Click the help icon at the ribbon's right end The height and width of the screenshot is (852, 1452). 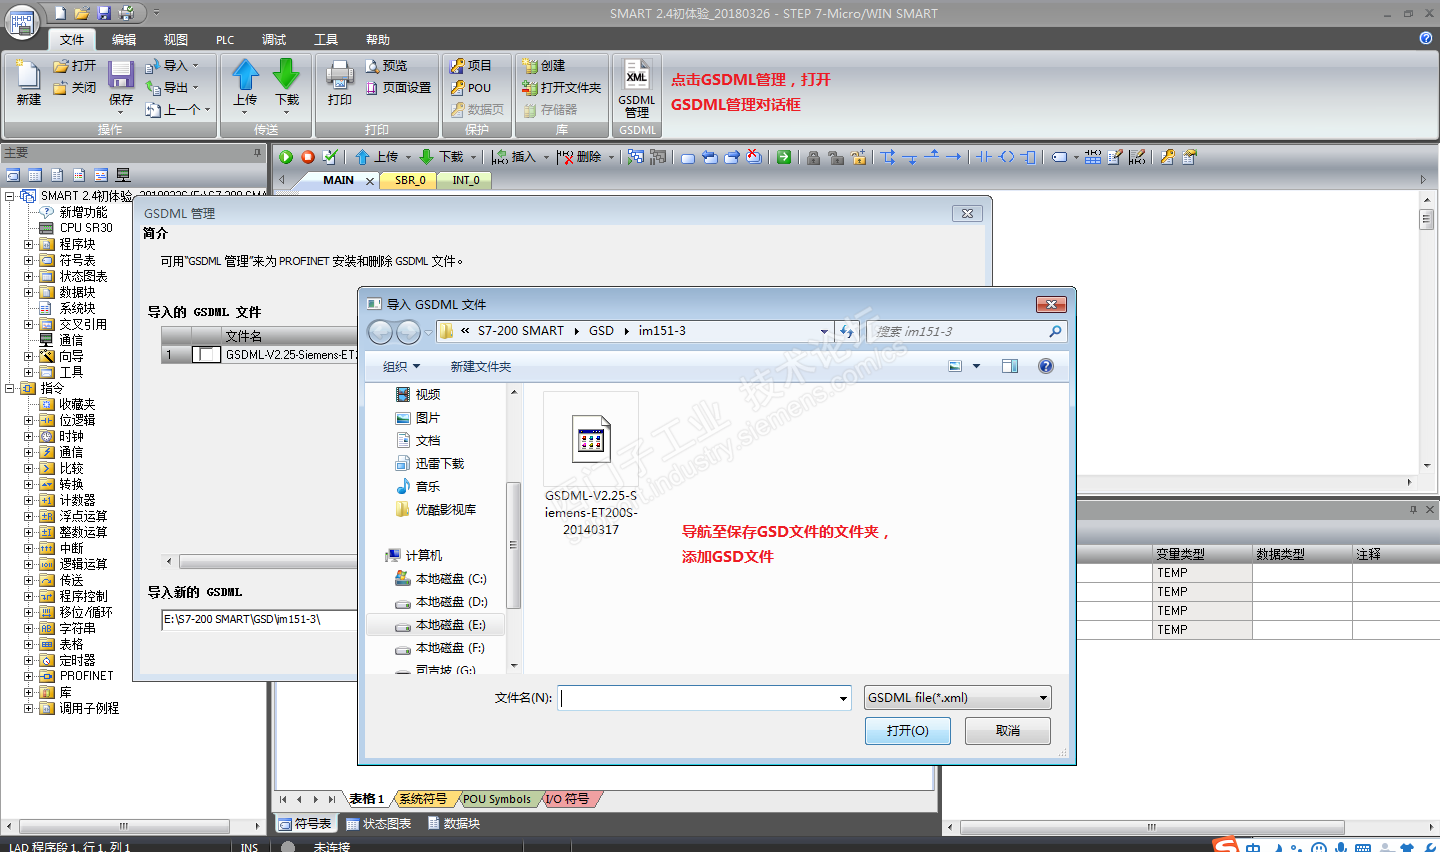coord(1426,38)
